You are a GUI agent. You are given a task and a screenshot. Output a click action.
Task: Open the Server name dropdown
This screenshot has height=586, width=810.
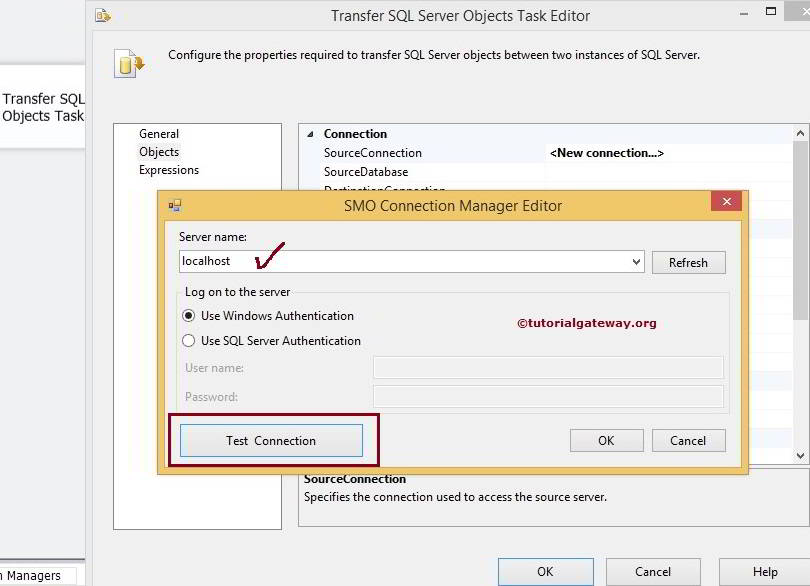(637, 262)
